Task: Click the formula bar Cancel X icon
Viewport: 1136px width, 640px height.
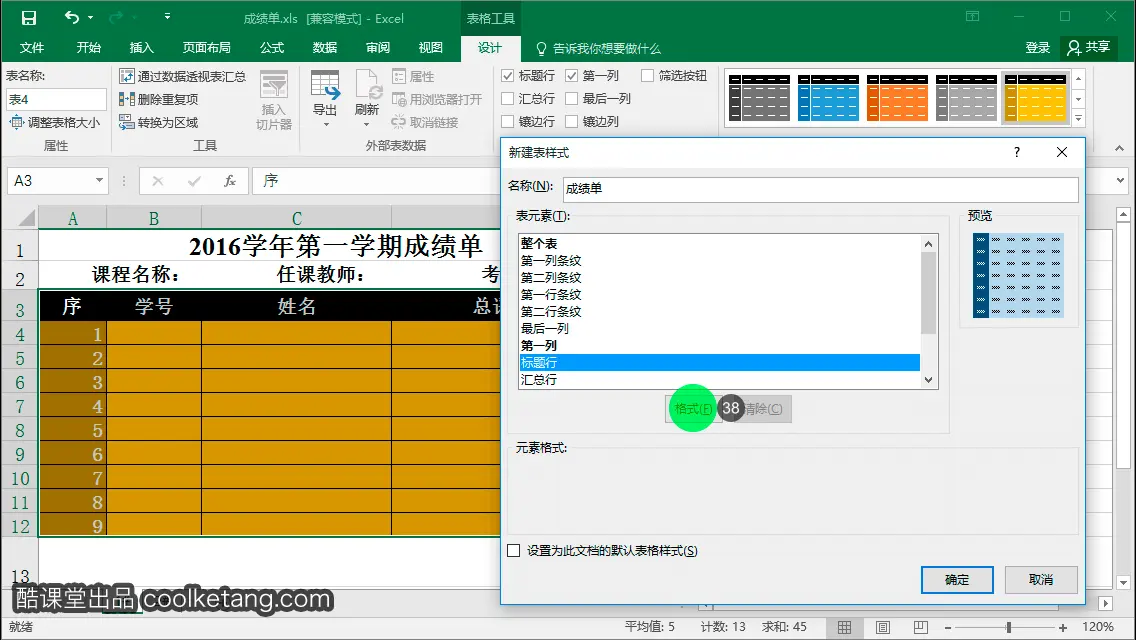Action: pos(157,181)
